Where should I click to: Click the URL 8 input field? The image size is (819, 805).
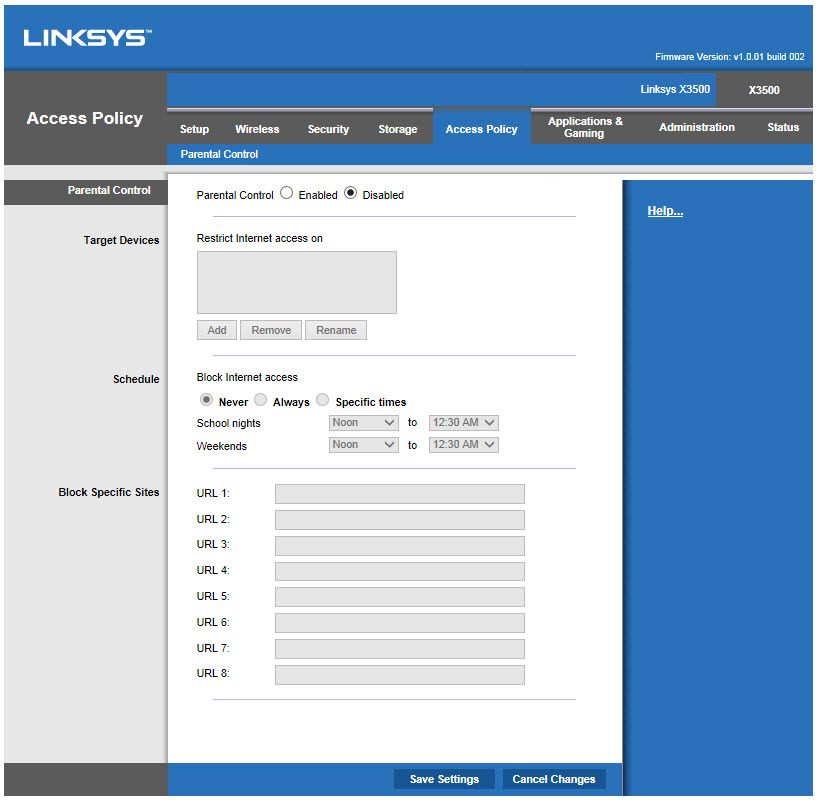pyautogui.click(x=400, y=674)
